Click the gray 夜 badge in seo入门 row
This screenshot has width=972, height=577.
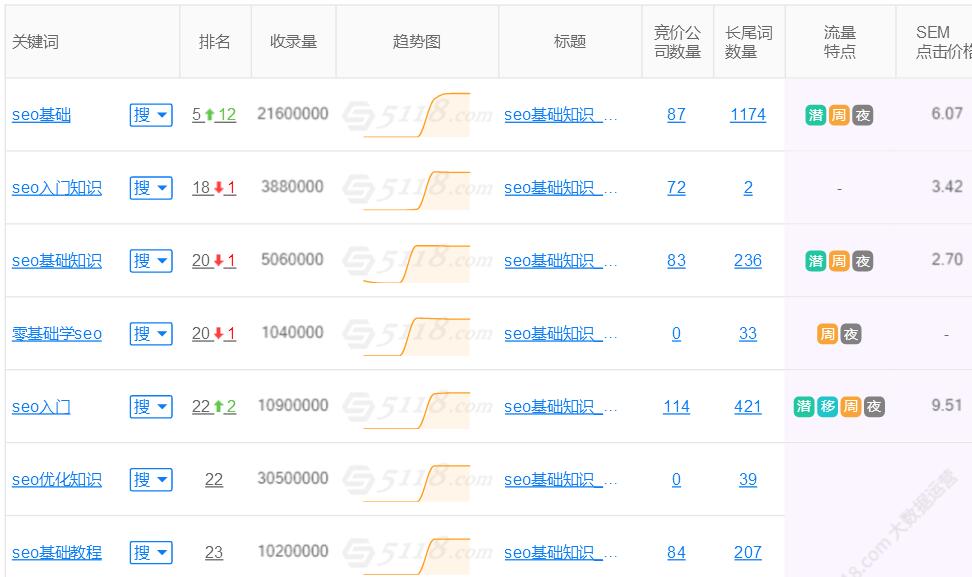coord(874,407)
